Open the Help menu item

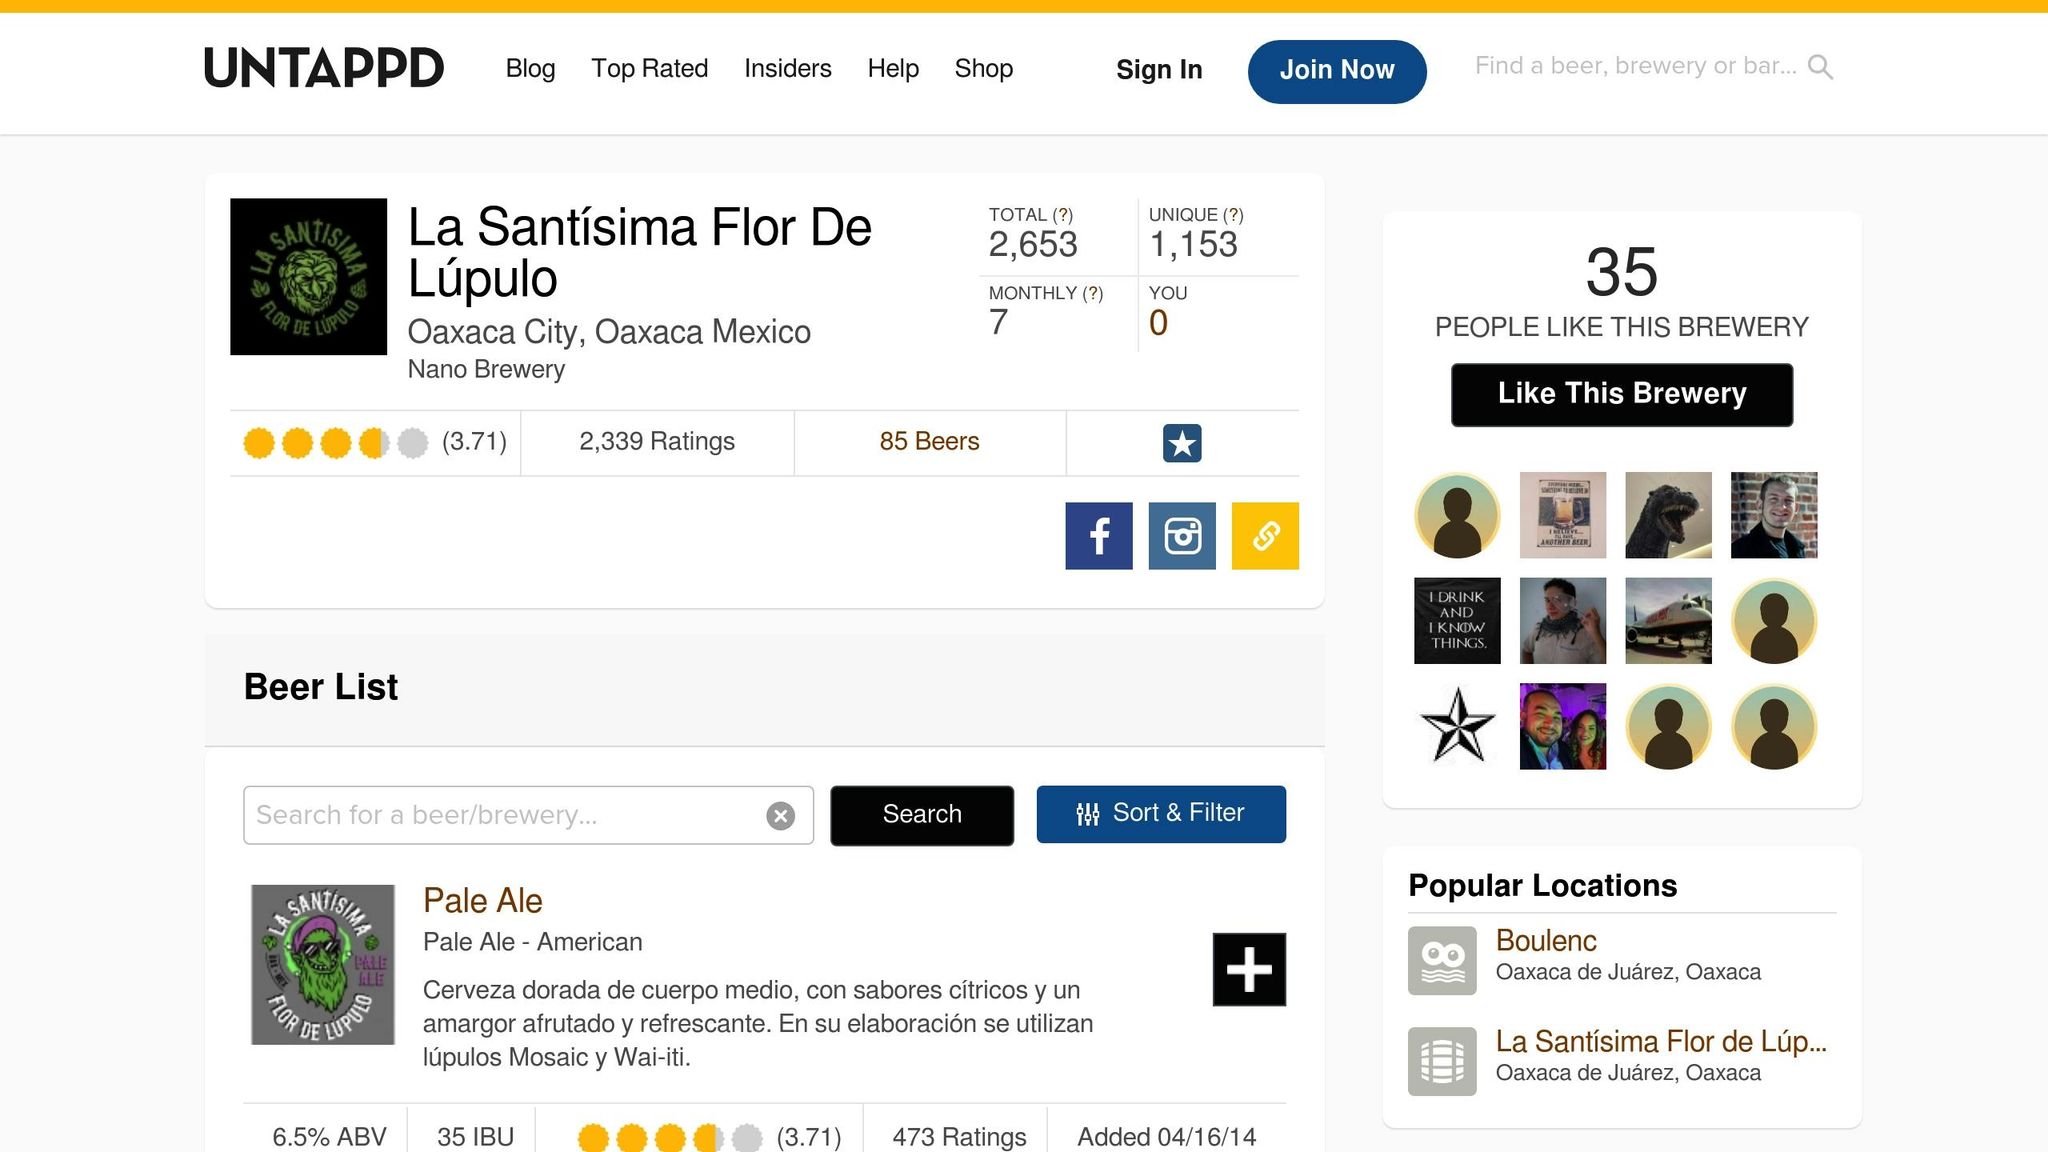tap(893, 68)
